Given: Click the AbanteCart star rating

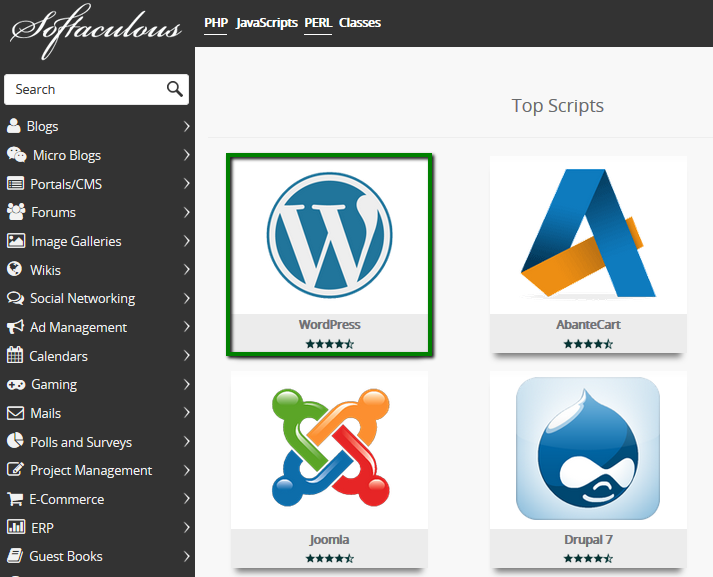Looking at the screenshot, I should click(588, 344).
